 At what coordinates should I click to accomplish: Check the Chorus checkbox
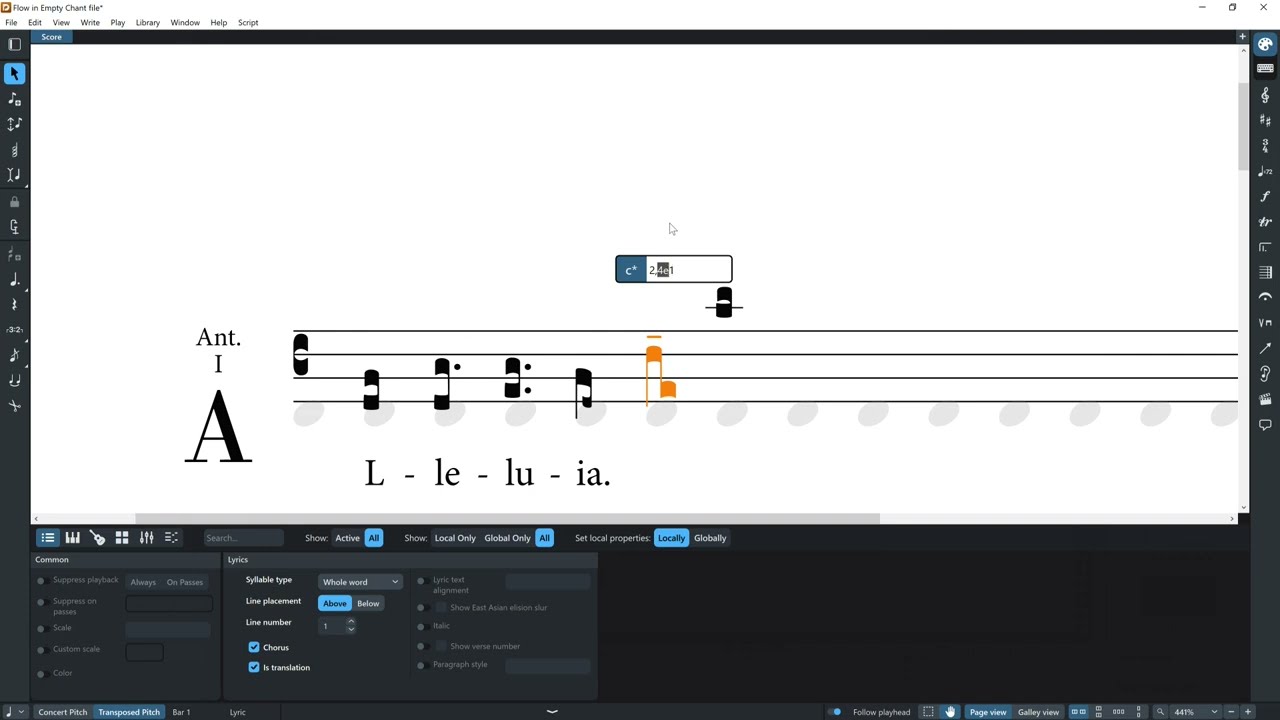[254, 647]
